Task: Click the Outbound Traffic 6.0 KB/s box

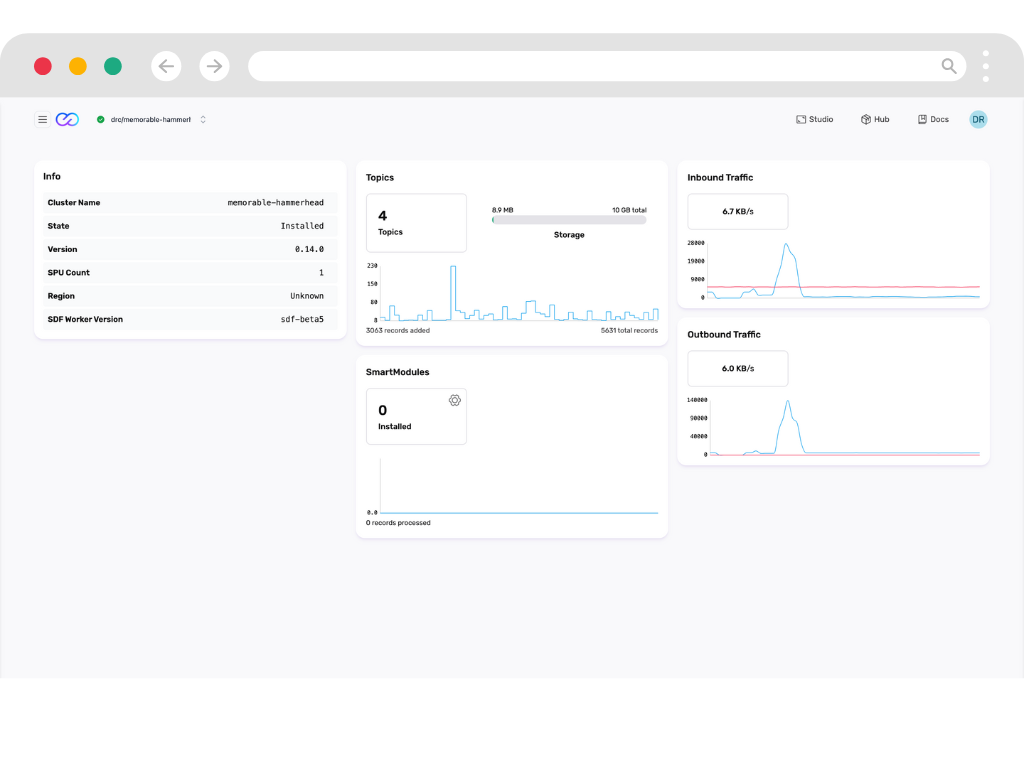Action: (738, 368)
